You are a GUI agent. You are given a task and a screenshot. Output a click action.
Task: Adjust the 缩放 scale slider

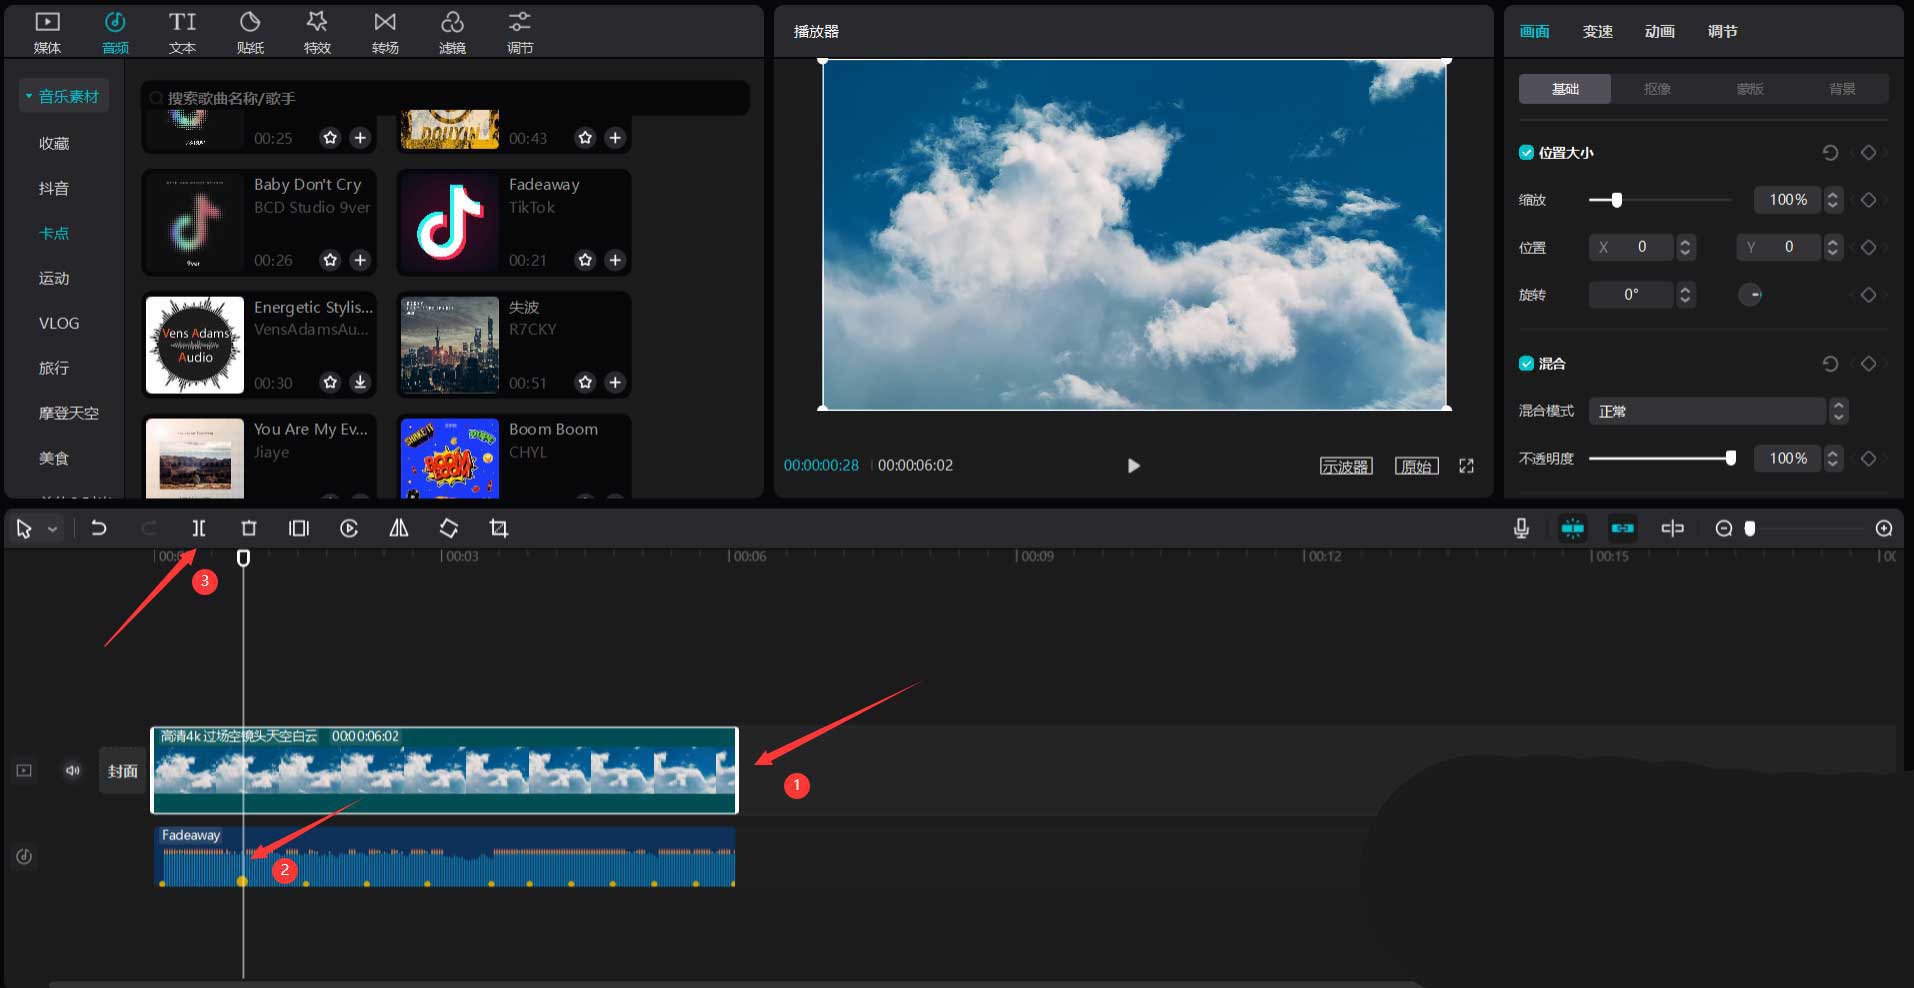[1616, 200]
